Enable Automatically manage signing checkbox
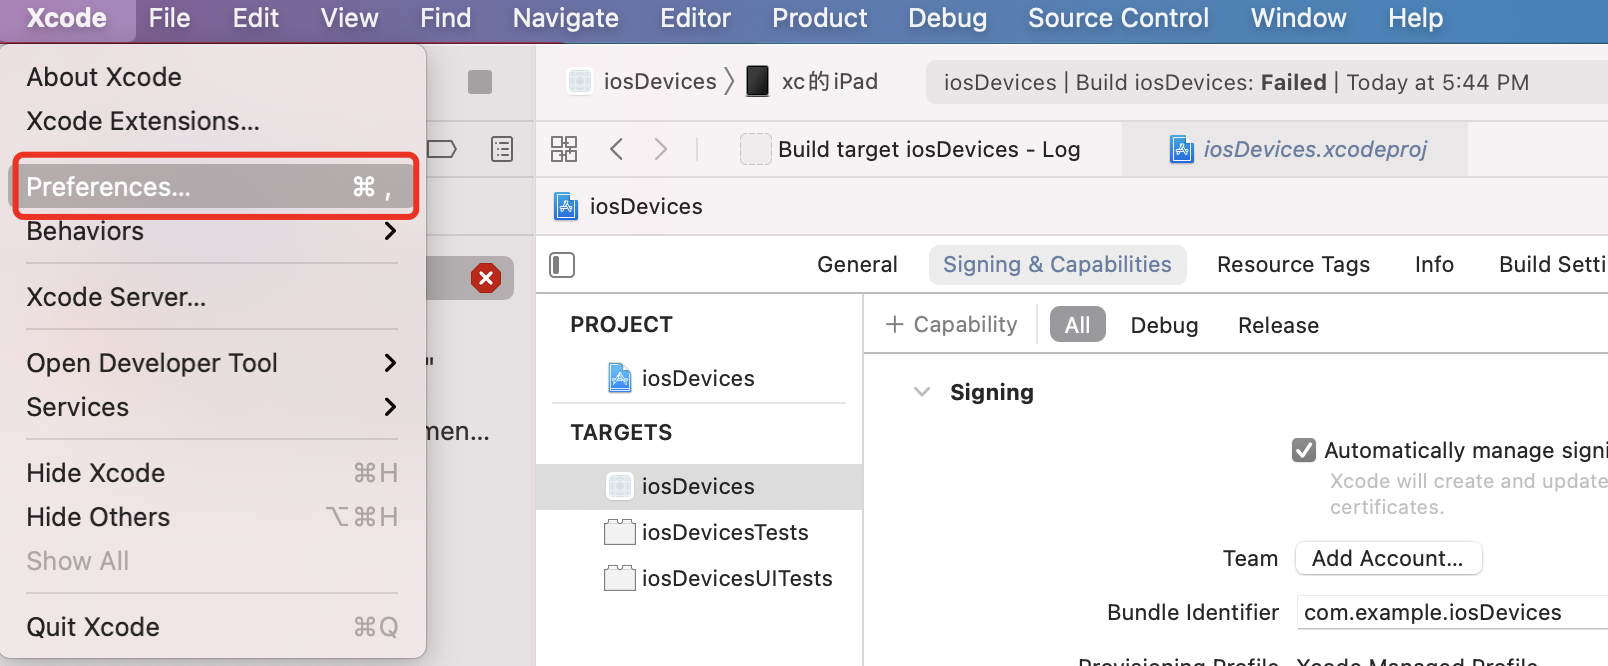Screen dimensions: 1608x666 1304,450
